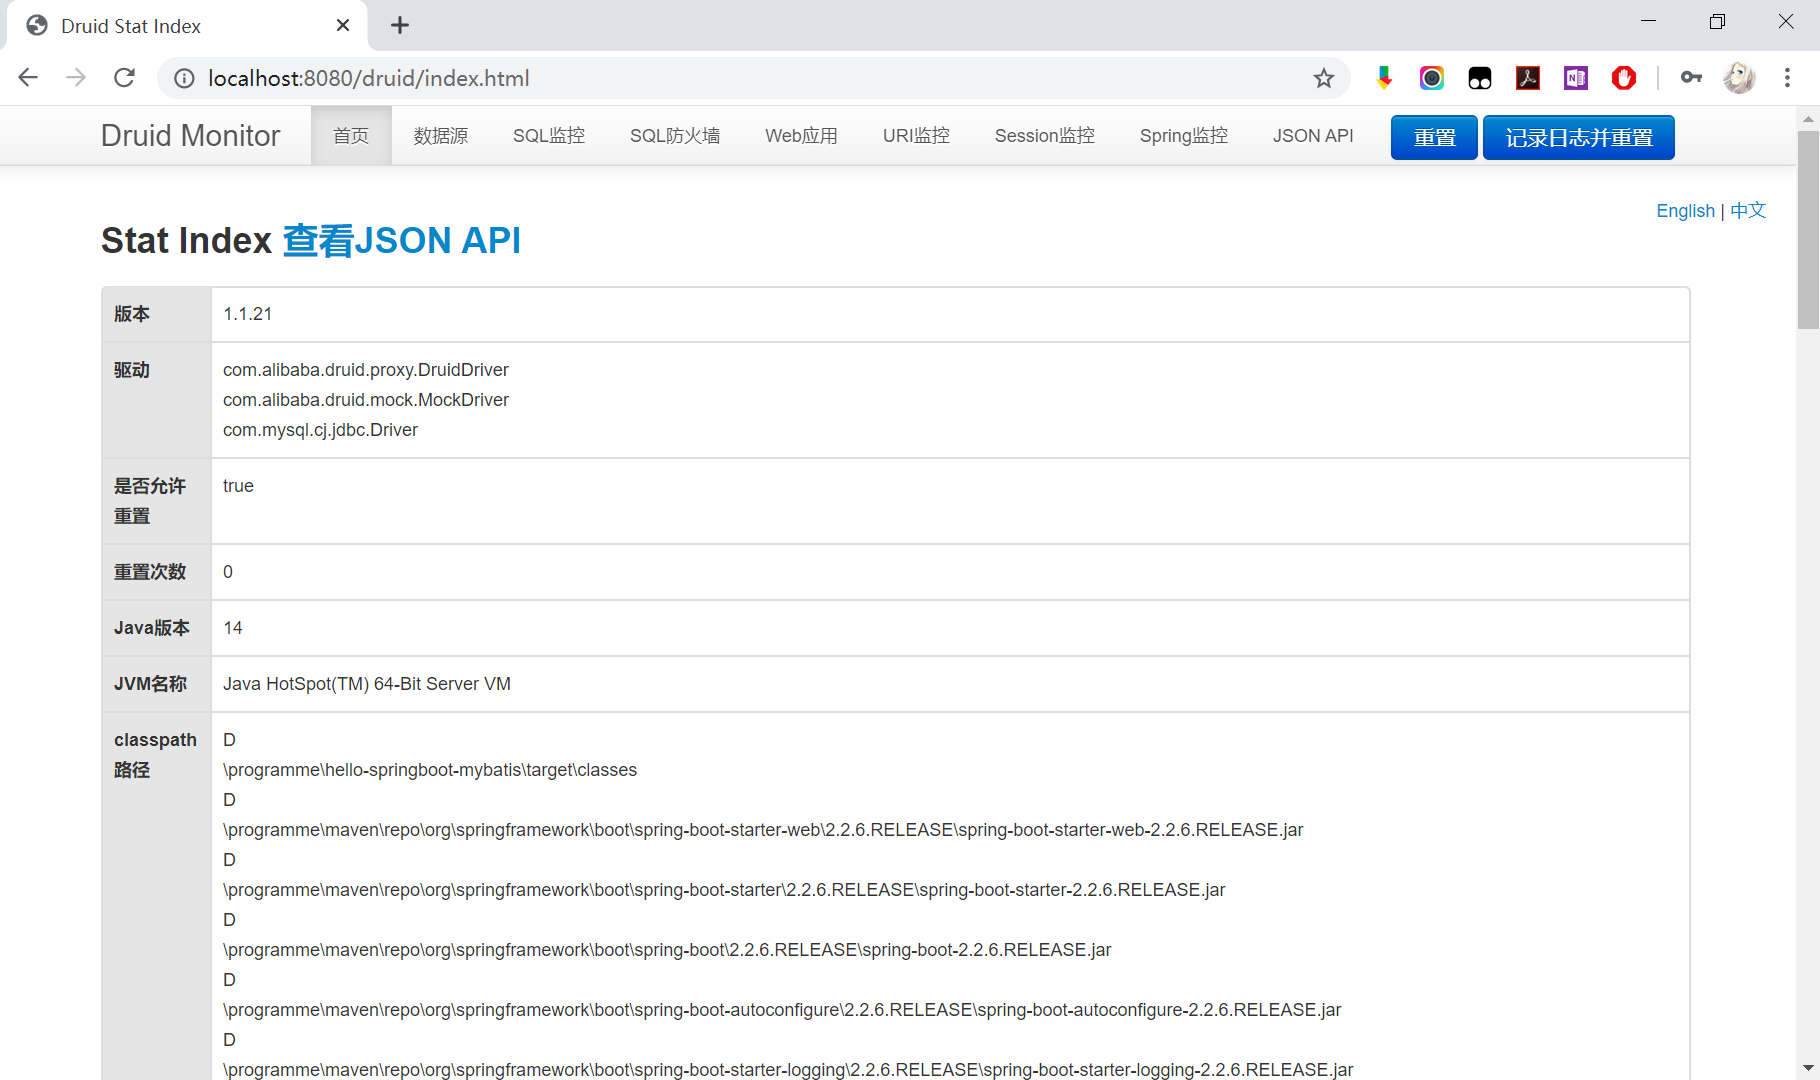Bookmark this page with the star icon

tap(1324, 78)
